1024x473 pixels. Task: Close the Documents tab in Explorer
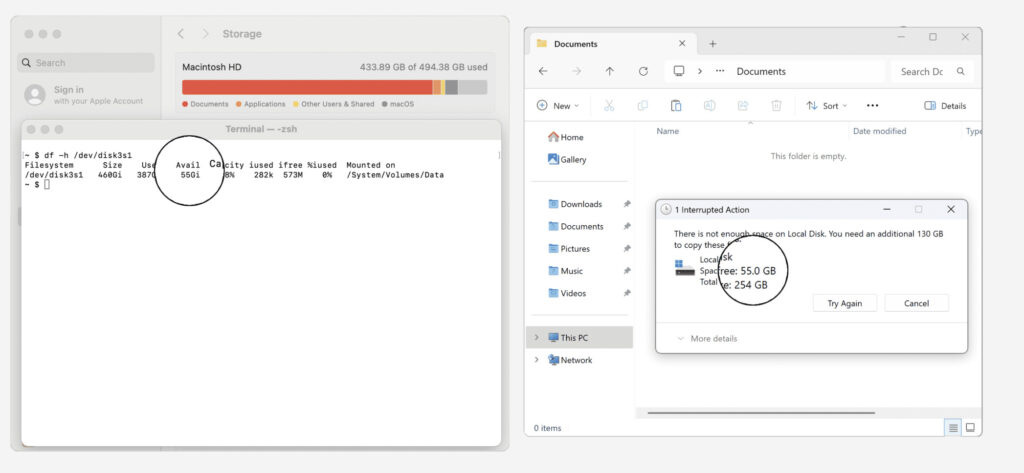tap(682, 43)
